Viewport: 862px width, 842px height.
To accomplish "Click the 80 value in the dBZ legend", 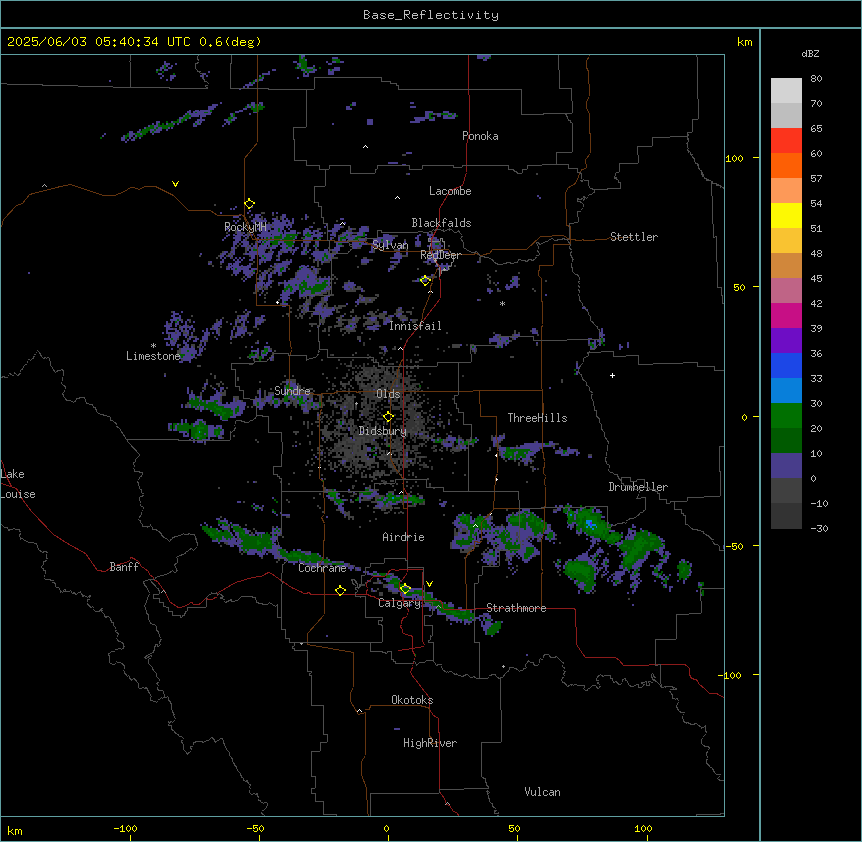I will click(x=816, y=79).
